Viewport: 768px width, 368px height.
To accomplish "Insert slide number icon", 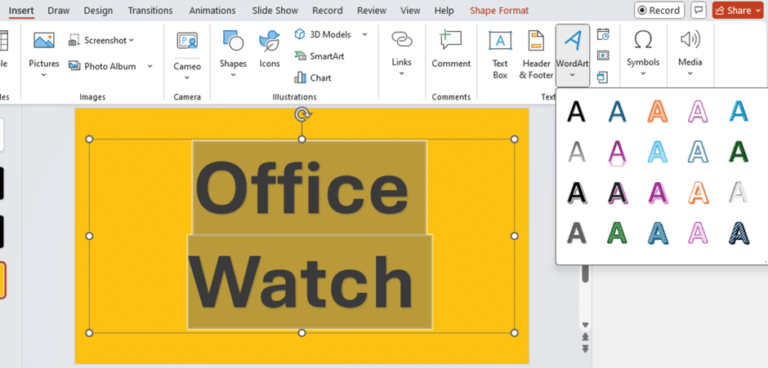I will pos(603,55).
